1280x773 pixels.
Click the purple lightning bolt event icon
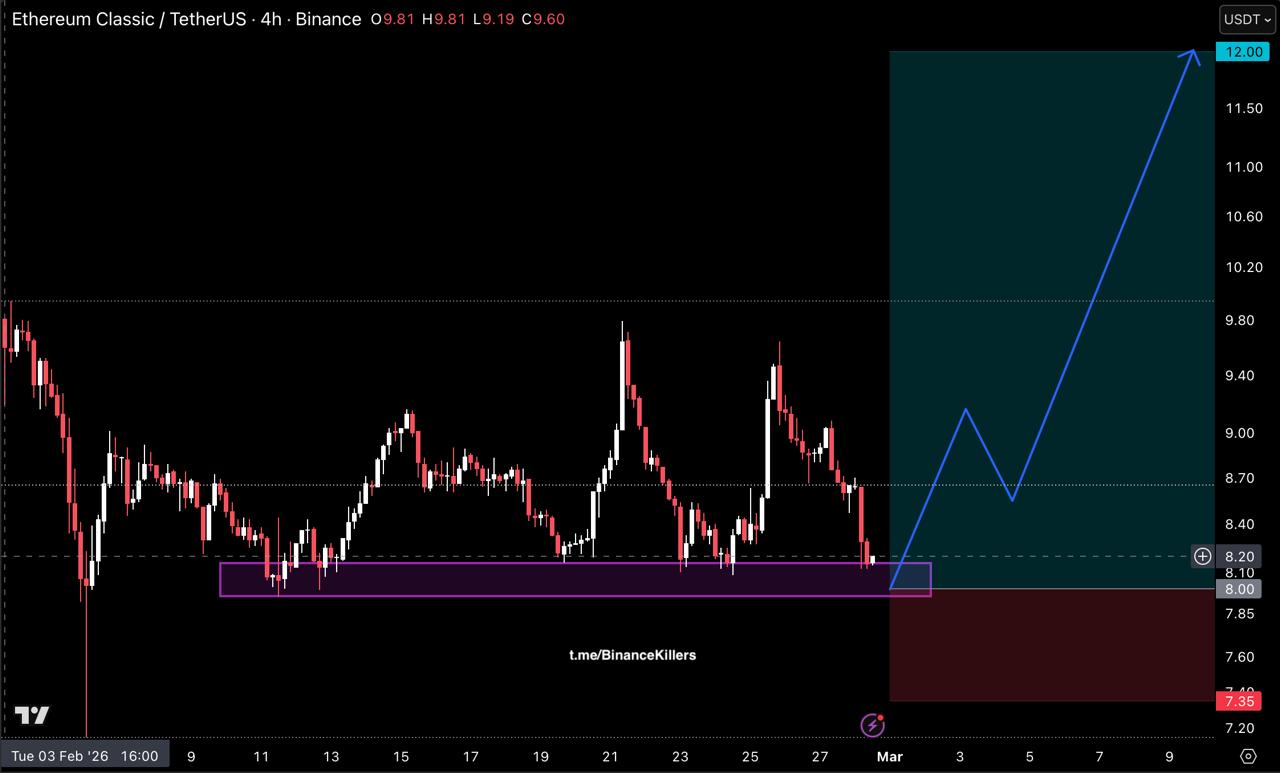[872, 724]
